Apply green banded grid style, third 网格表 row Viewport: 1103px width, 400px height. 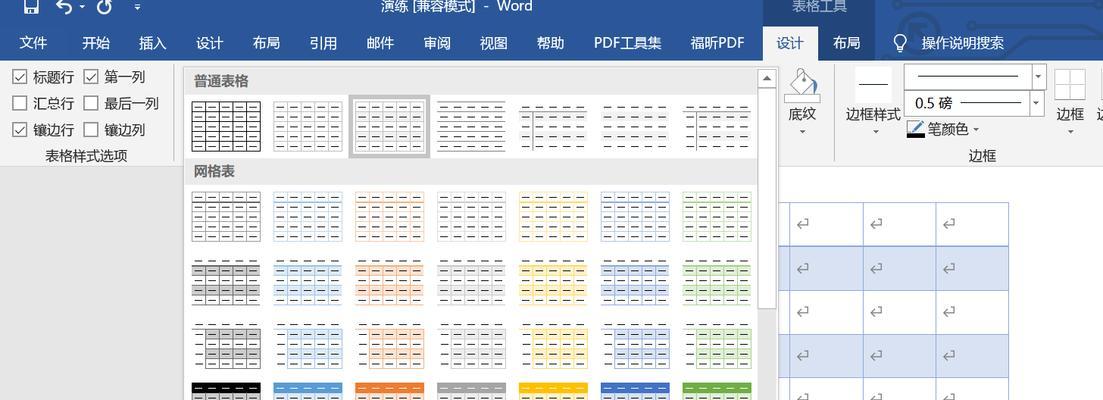coord(717,346)
